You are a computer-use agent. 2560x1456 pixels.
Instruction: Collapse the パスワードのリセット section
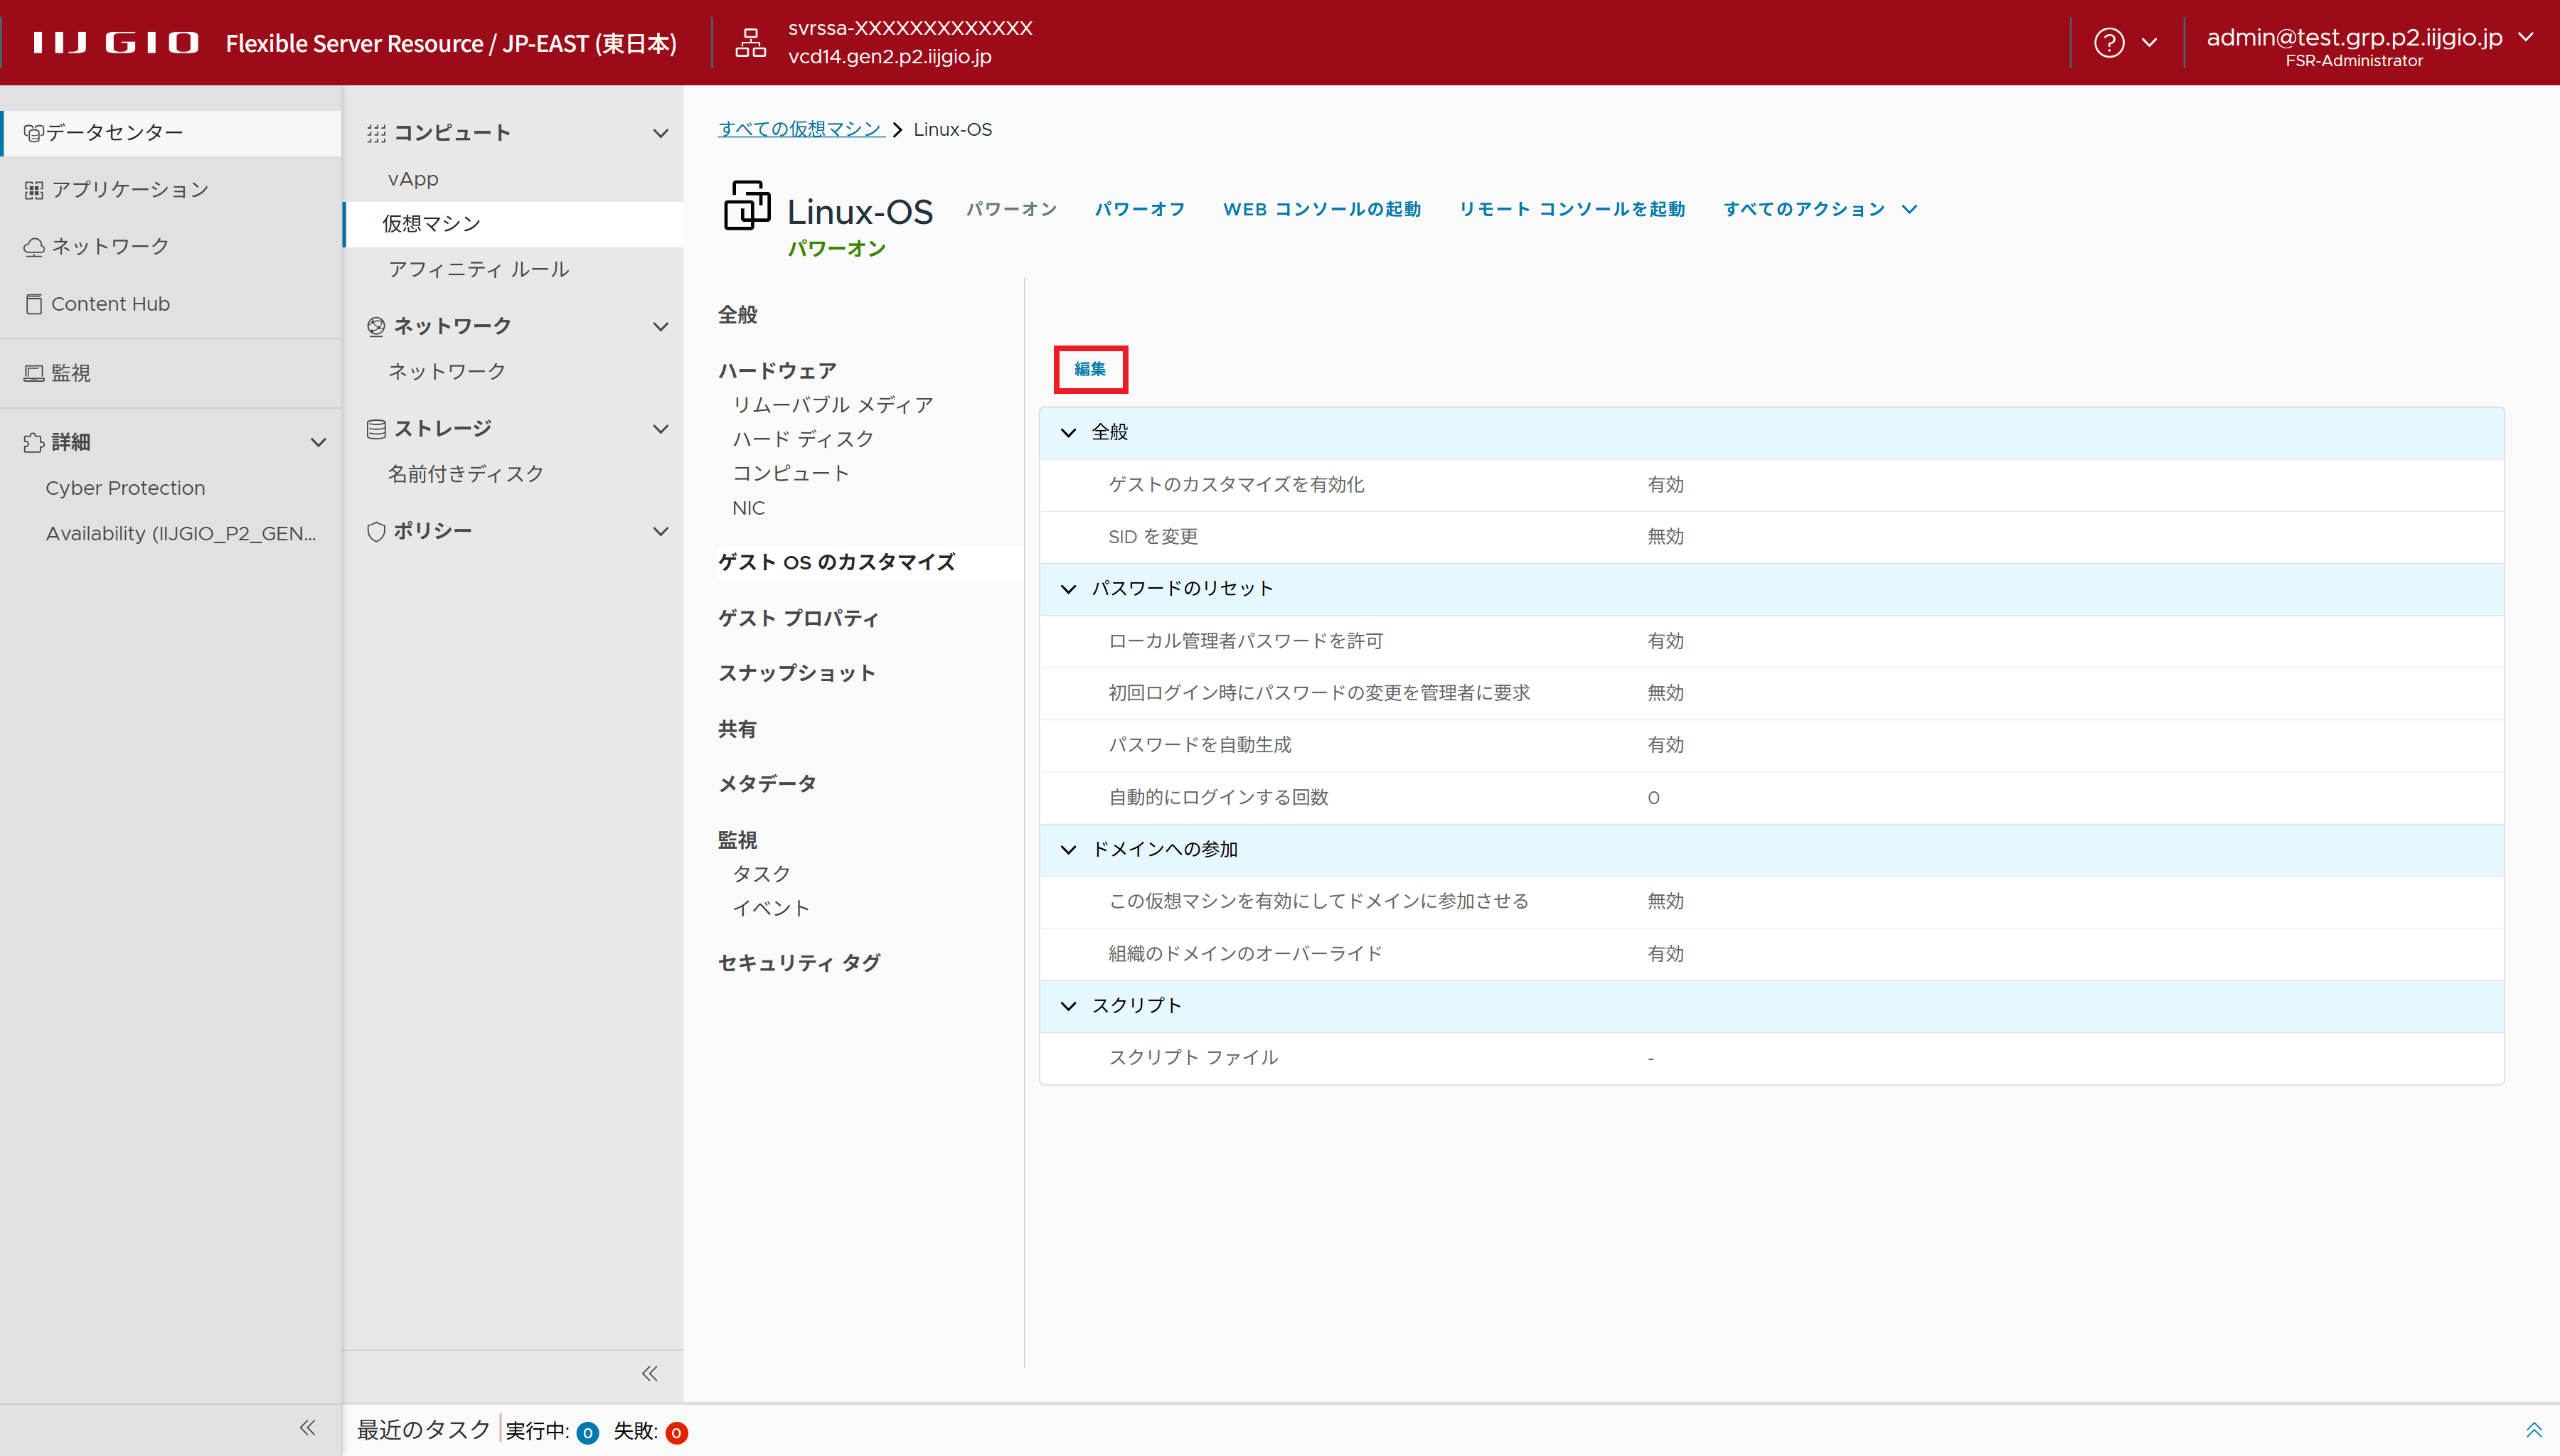click(x=1068, y=589)
